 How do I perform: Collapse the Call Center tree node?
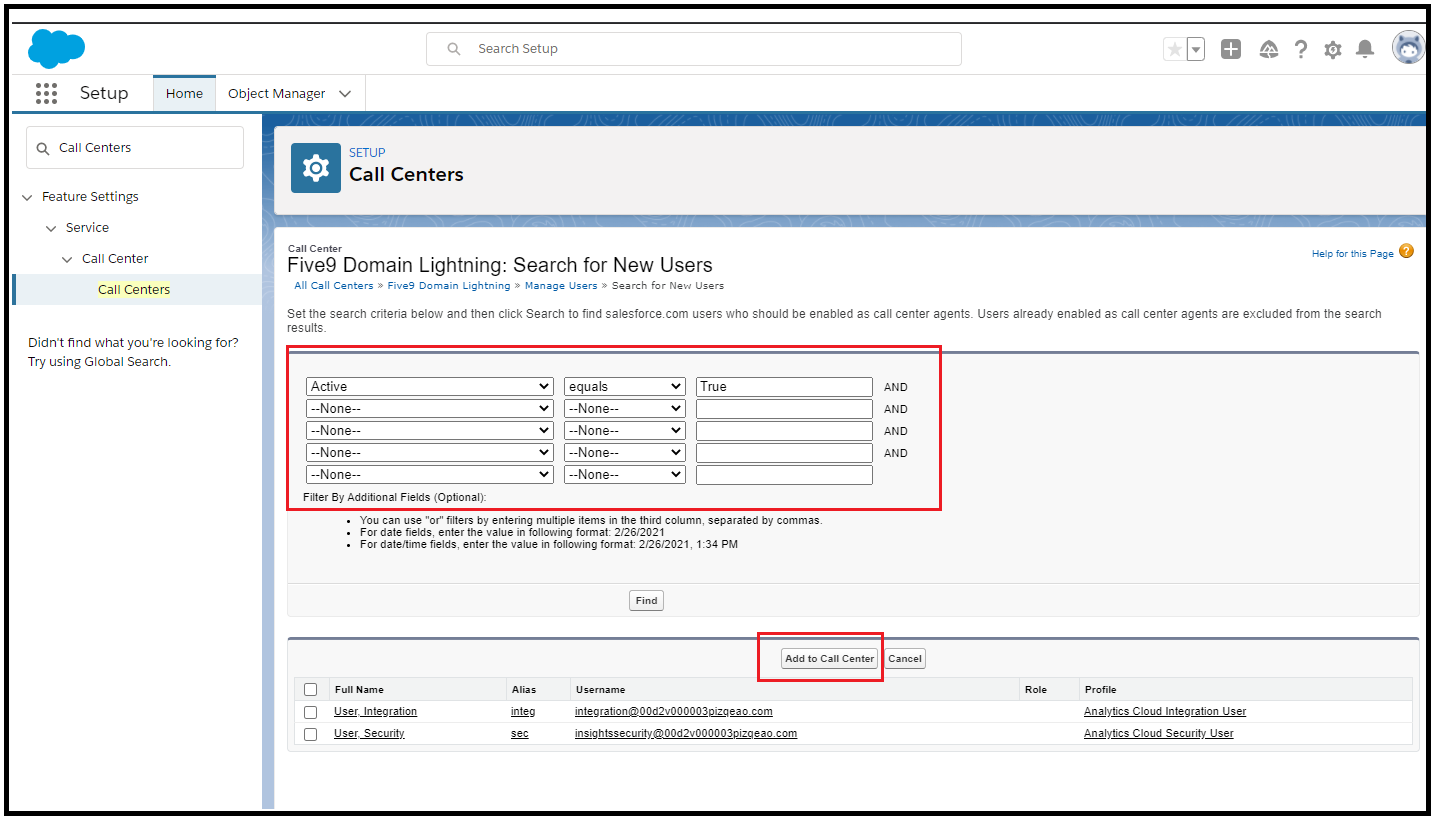pyautogui.click(x=67, y=260)
